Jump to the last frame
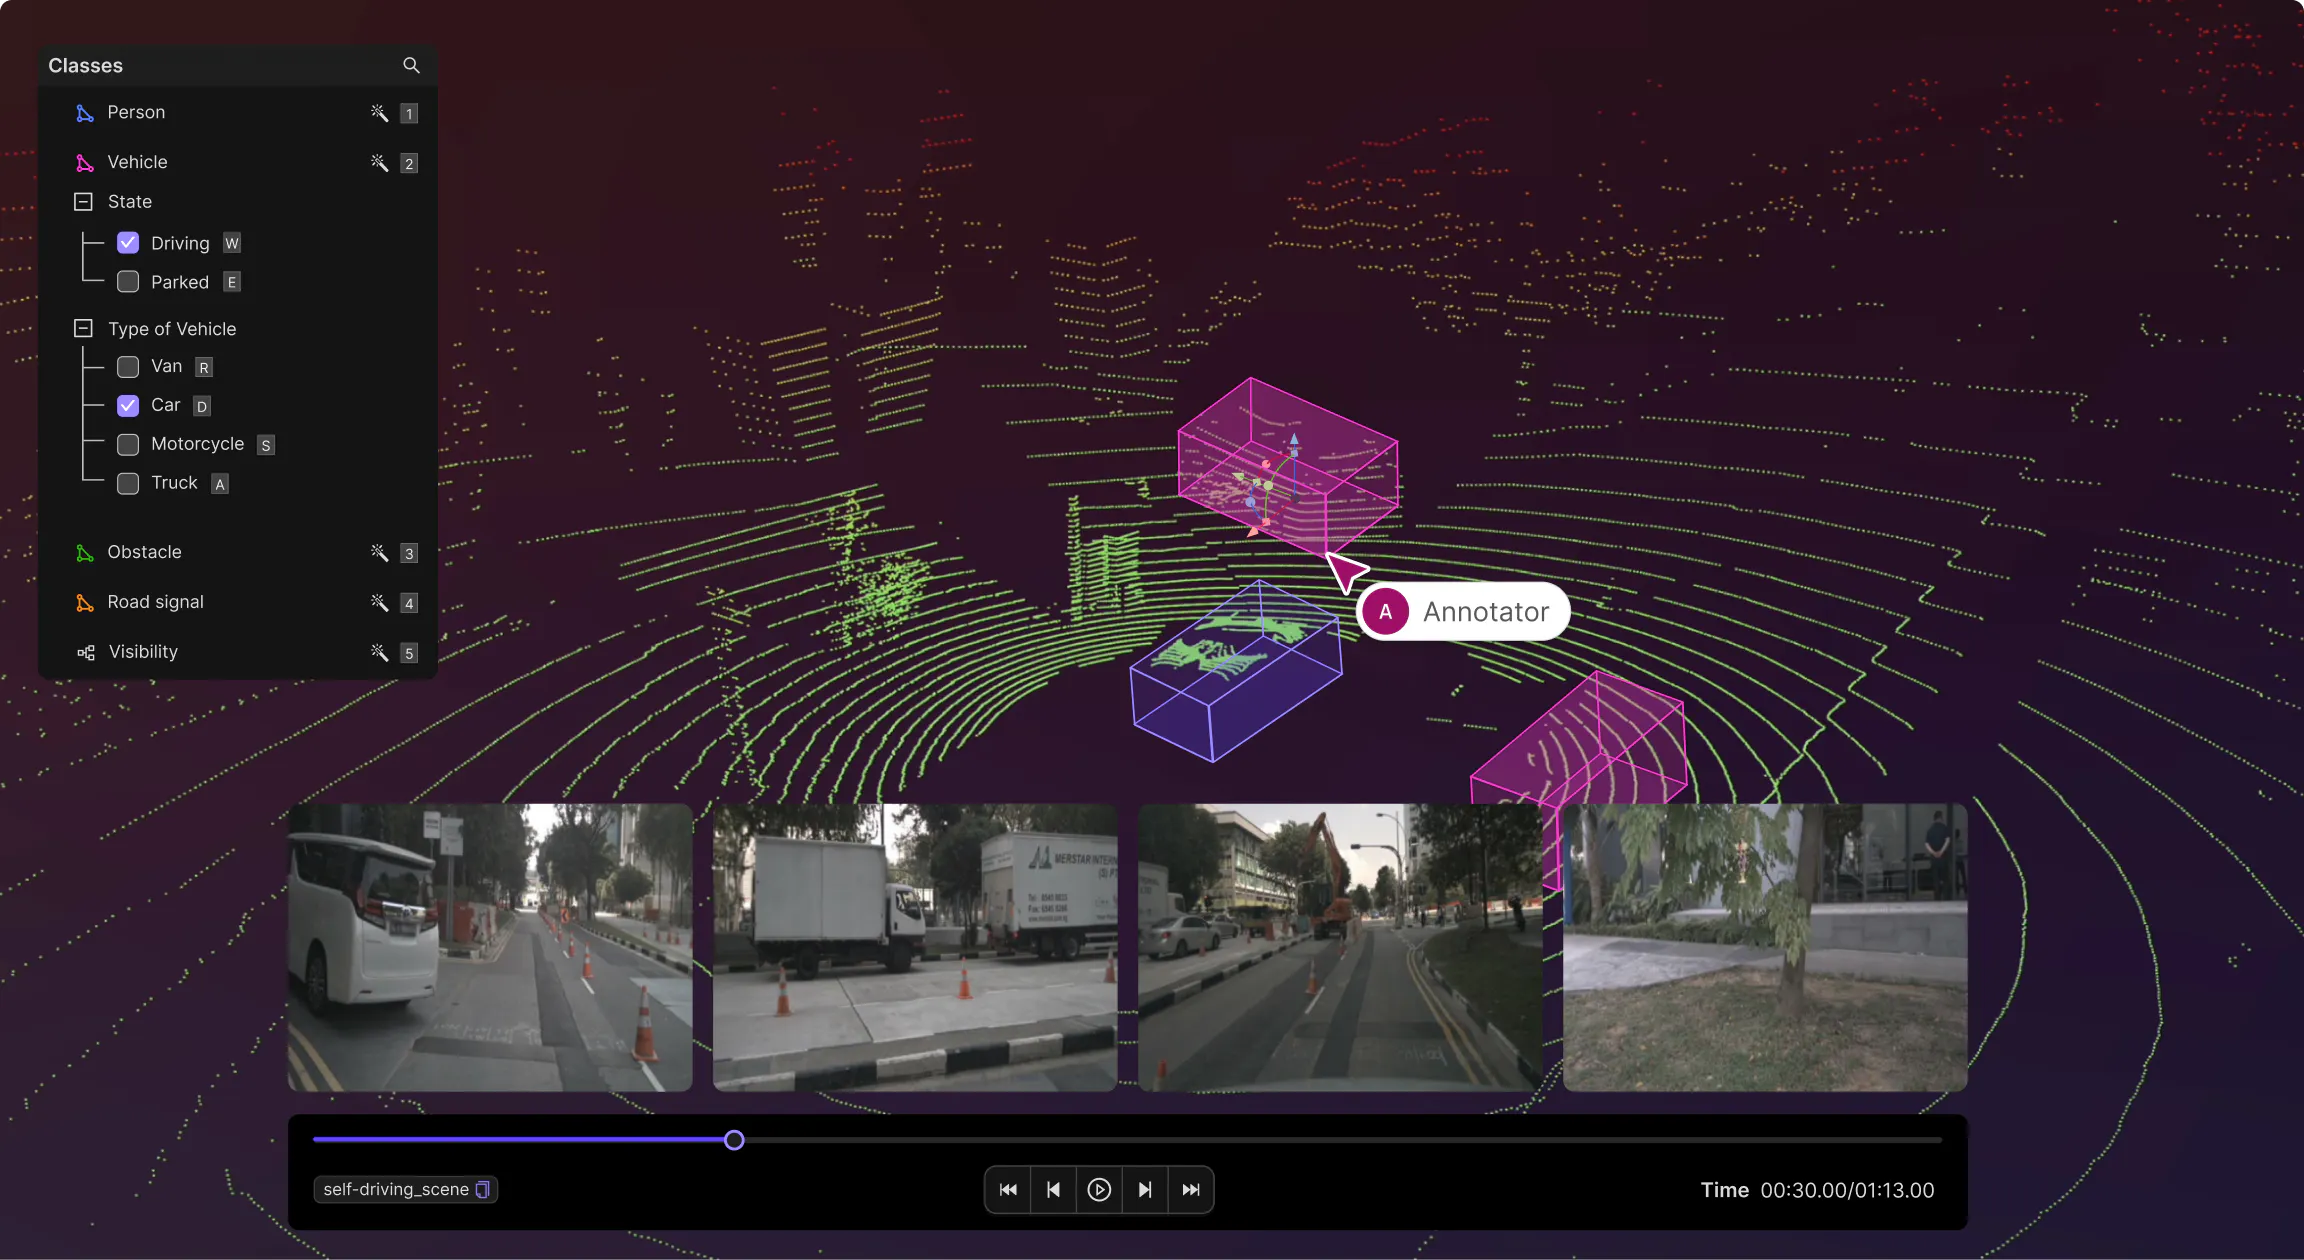The height and width of the screenshot is (1260, 2304). (x=1191, y=1189)
